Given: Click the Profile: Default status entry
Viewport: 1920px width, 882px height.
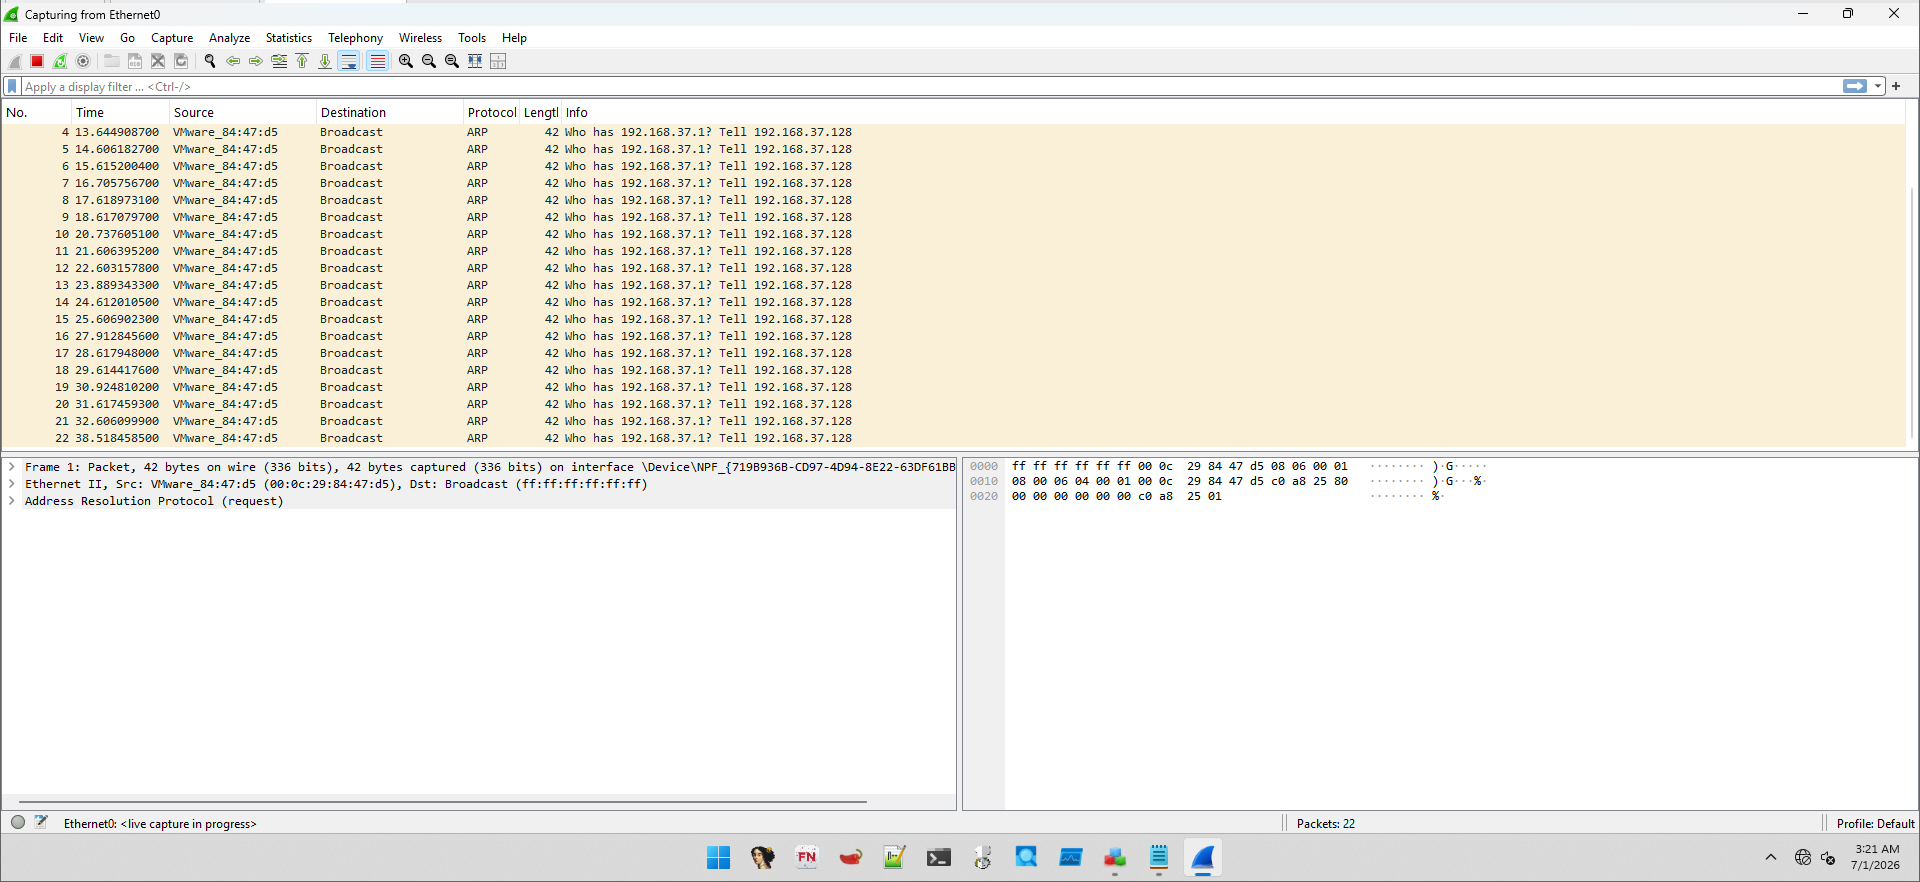Looking at the screenshot, I should 1875,824.
